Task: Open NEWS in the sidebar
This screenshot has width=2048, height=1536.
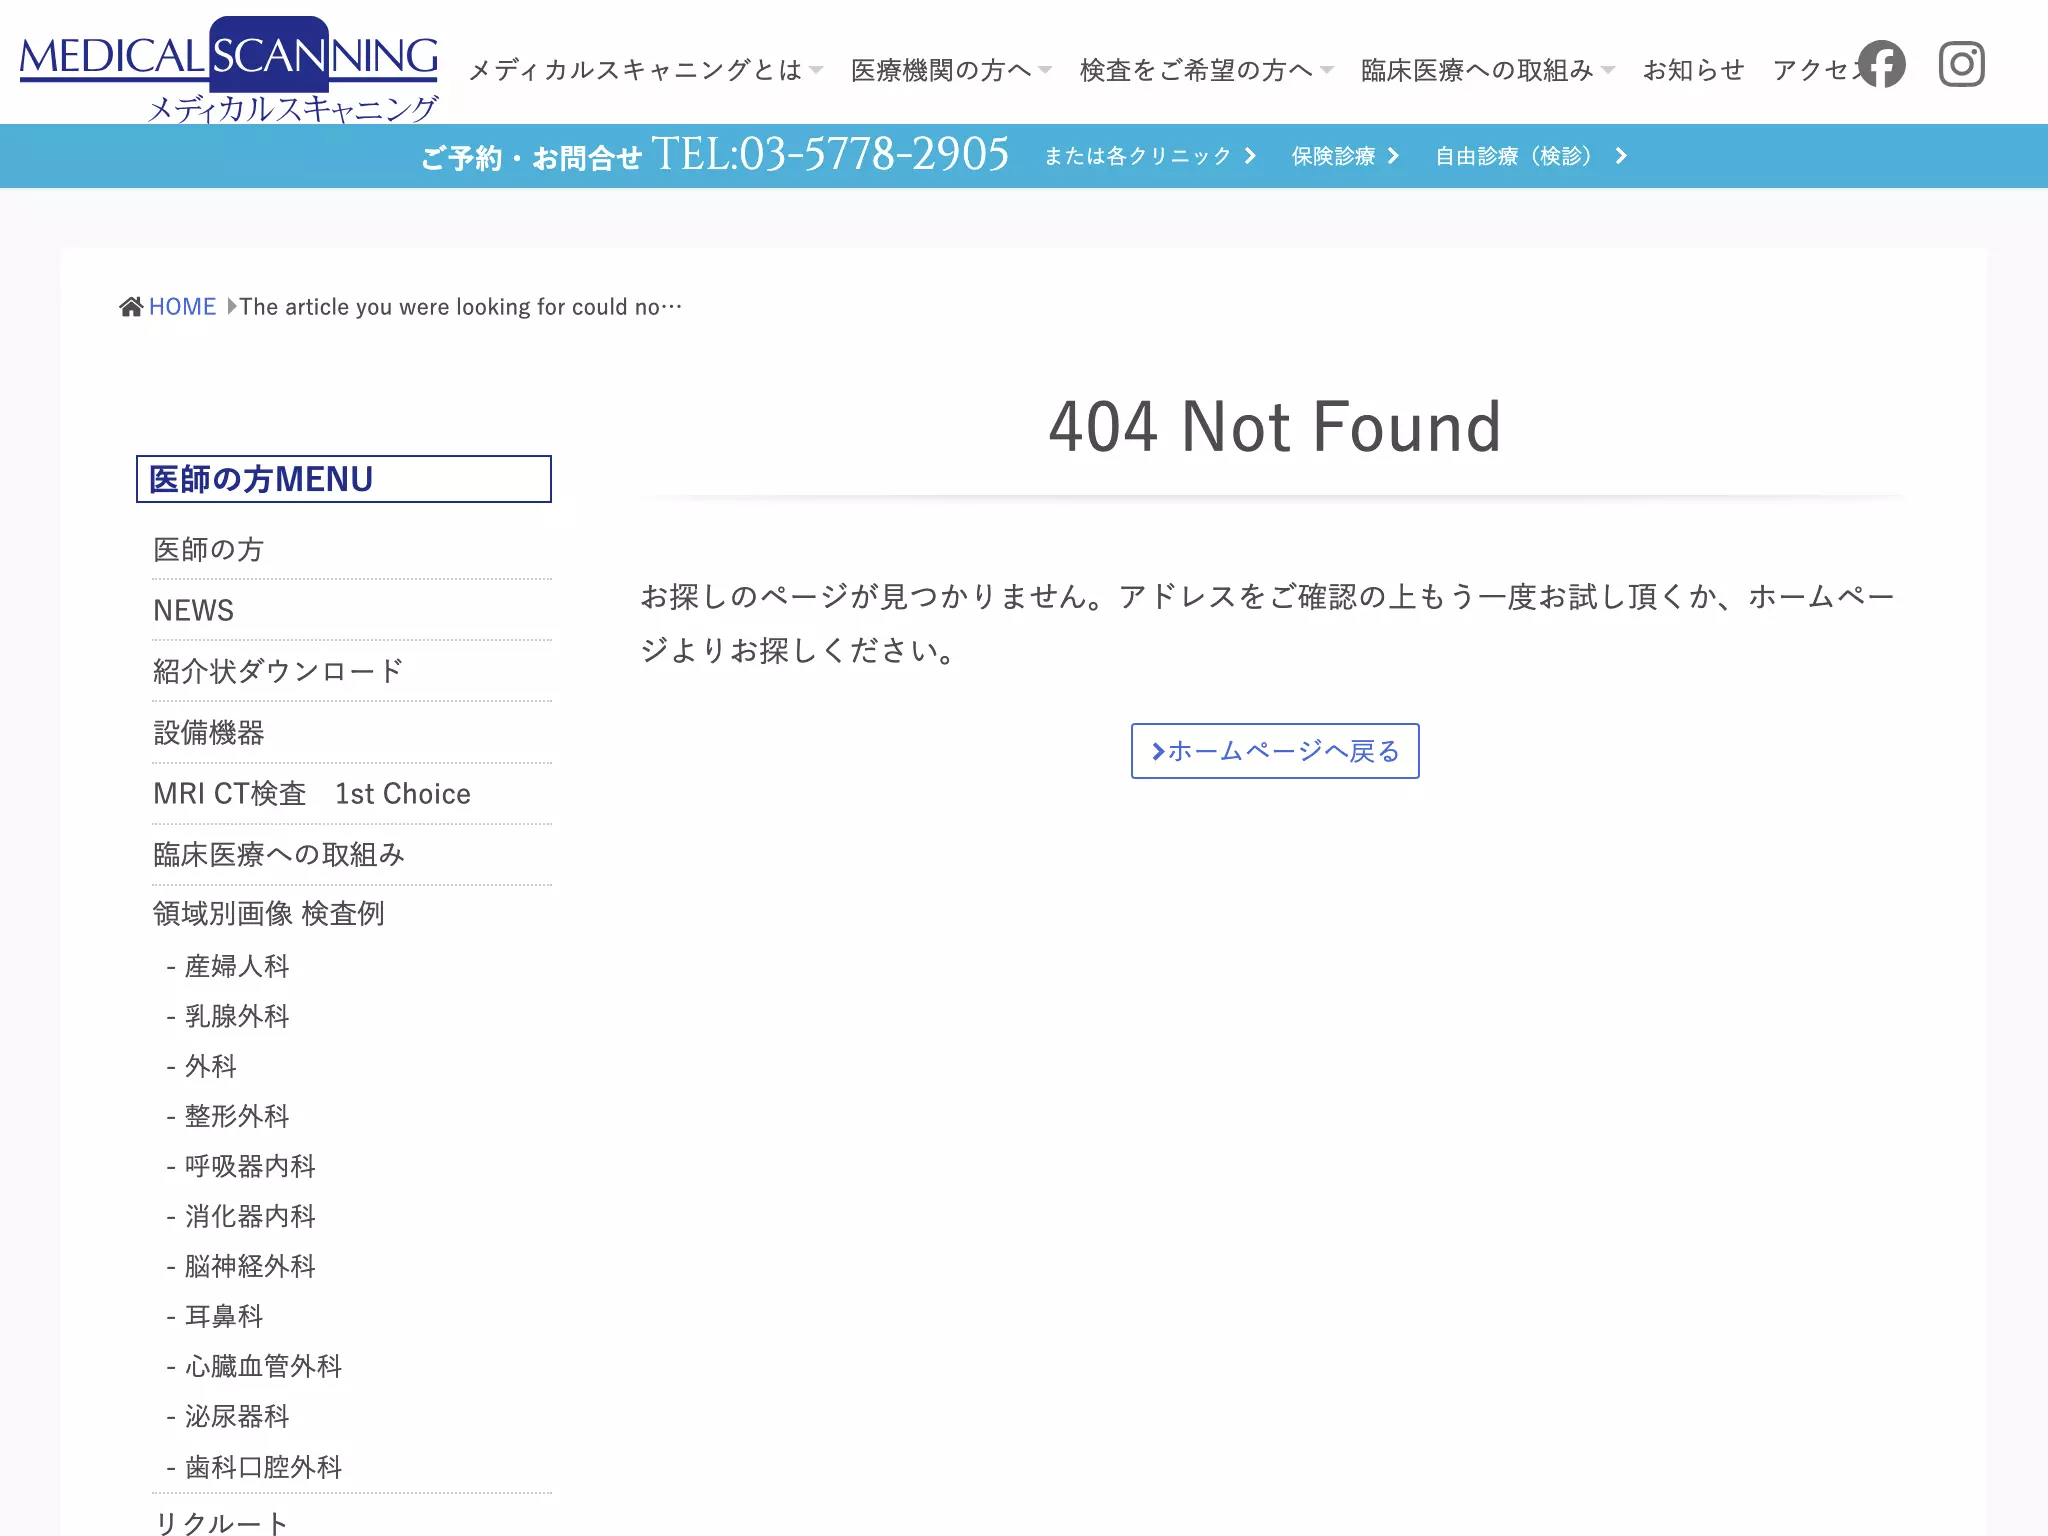Action: [x=352, y=610]
